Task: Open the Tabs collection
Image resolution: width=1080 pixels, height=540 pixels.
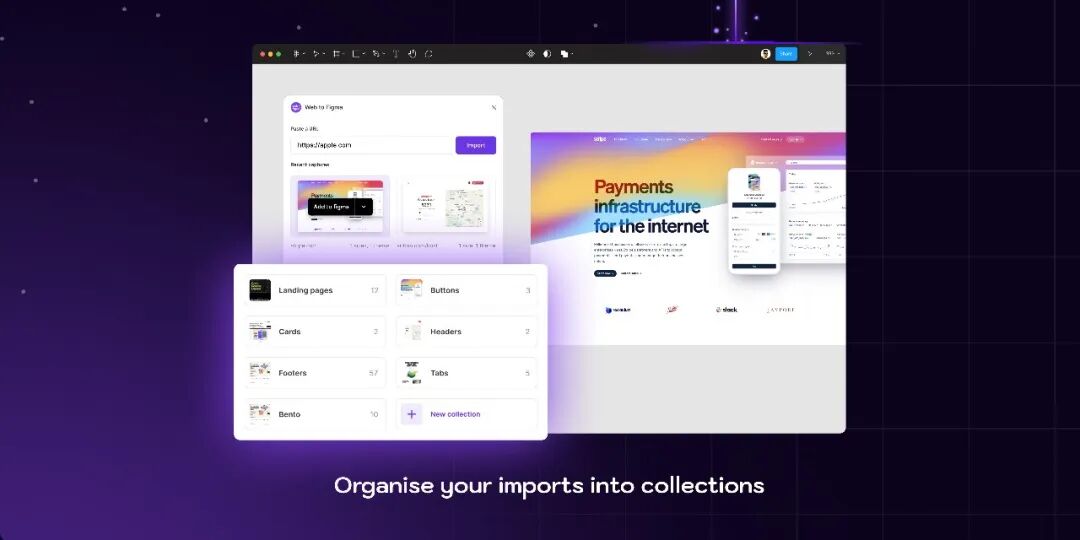Action: (466, 373)
